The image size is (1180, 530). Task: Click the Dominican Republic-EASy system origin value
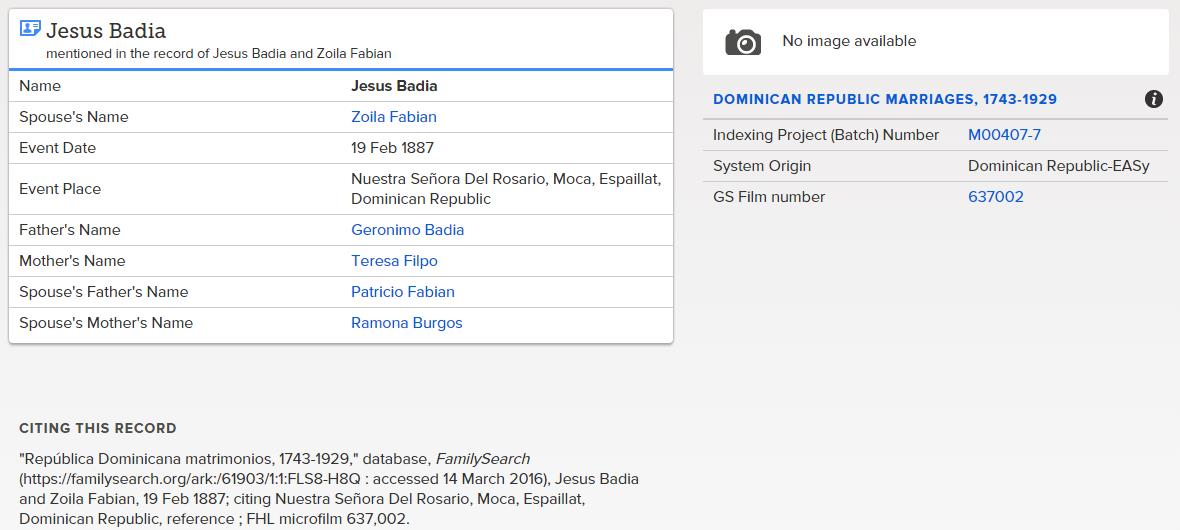pyautogui.click(x=1059, y=166)
